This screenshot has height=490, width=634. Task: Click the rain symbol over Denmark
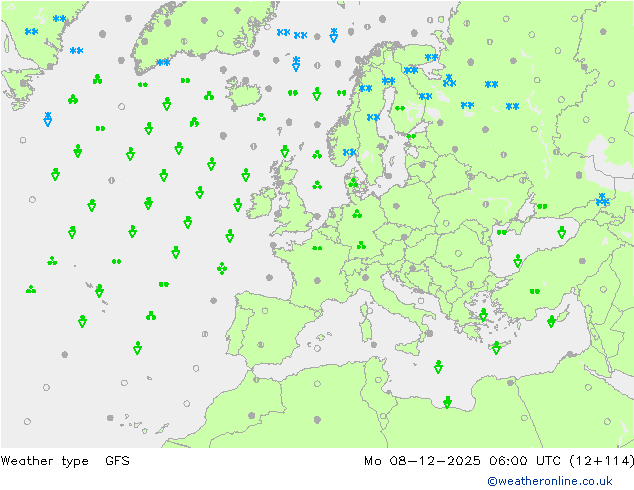(353, 183)
